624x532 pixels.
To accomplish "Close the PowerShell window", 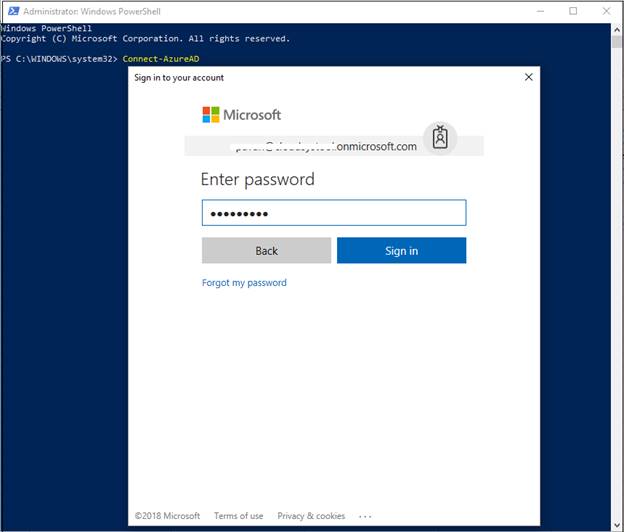I will tap(606, 11).
